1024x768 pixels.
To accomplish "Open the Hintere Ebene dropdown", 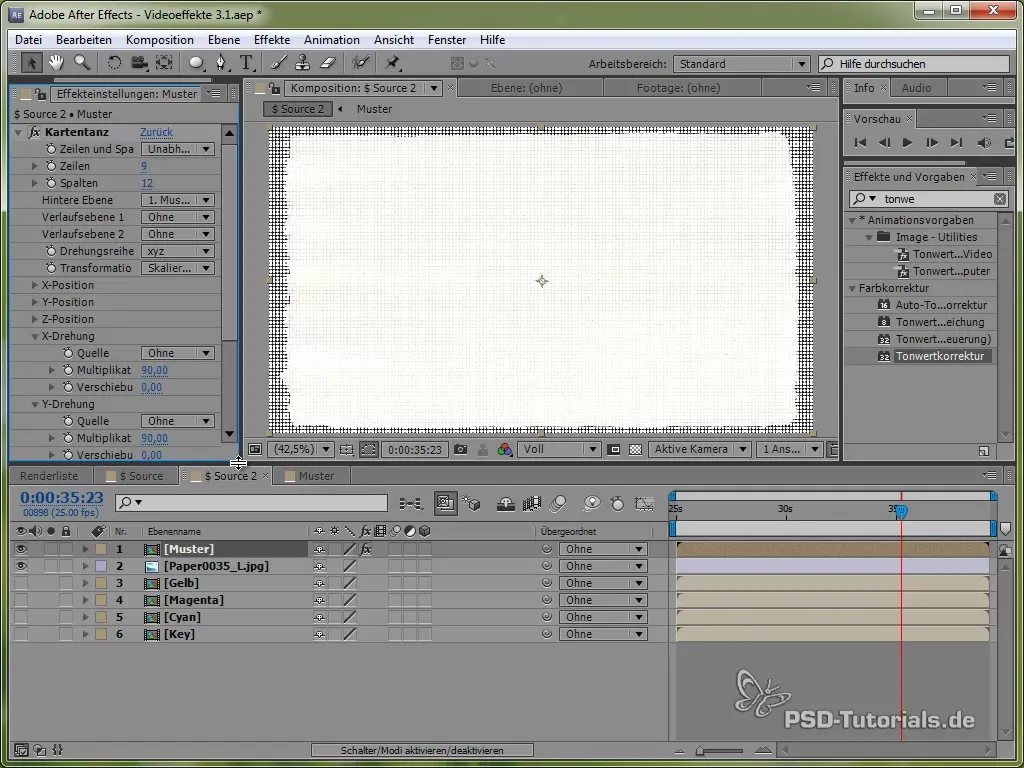I will pyautogui.click(x=178, y=200).
